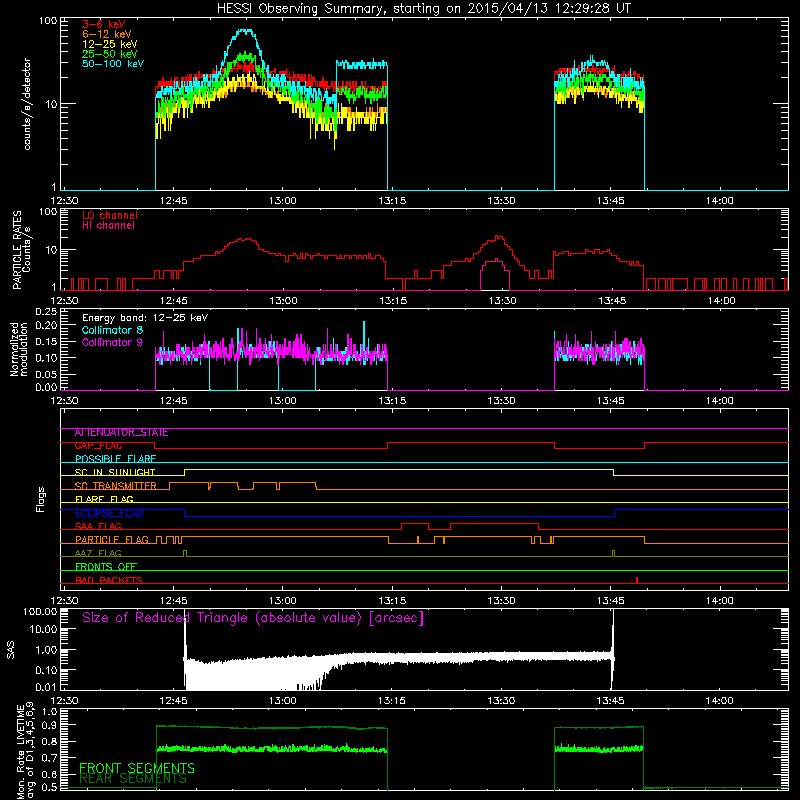Click the SAA_FLAG label
800x800 pixels.
(x=98, y=526)
